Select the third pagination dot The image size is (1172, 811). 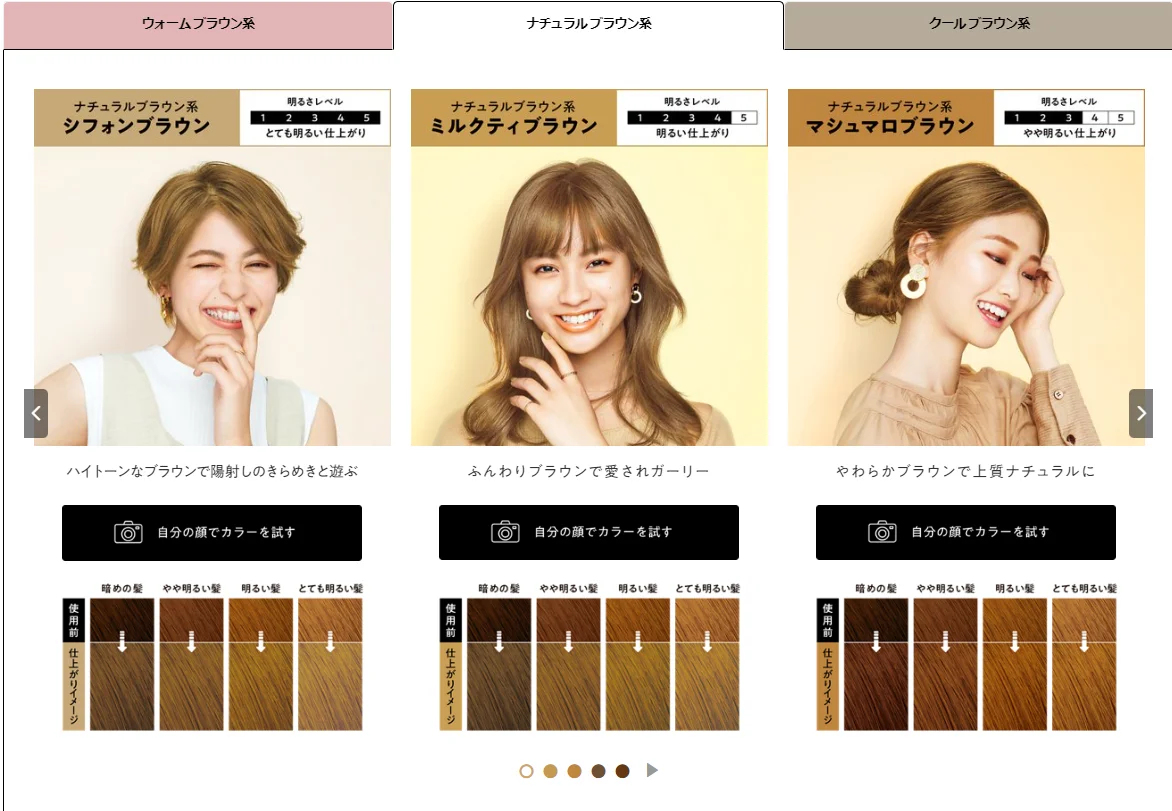pyautogui.click(x=575, y=771)
